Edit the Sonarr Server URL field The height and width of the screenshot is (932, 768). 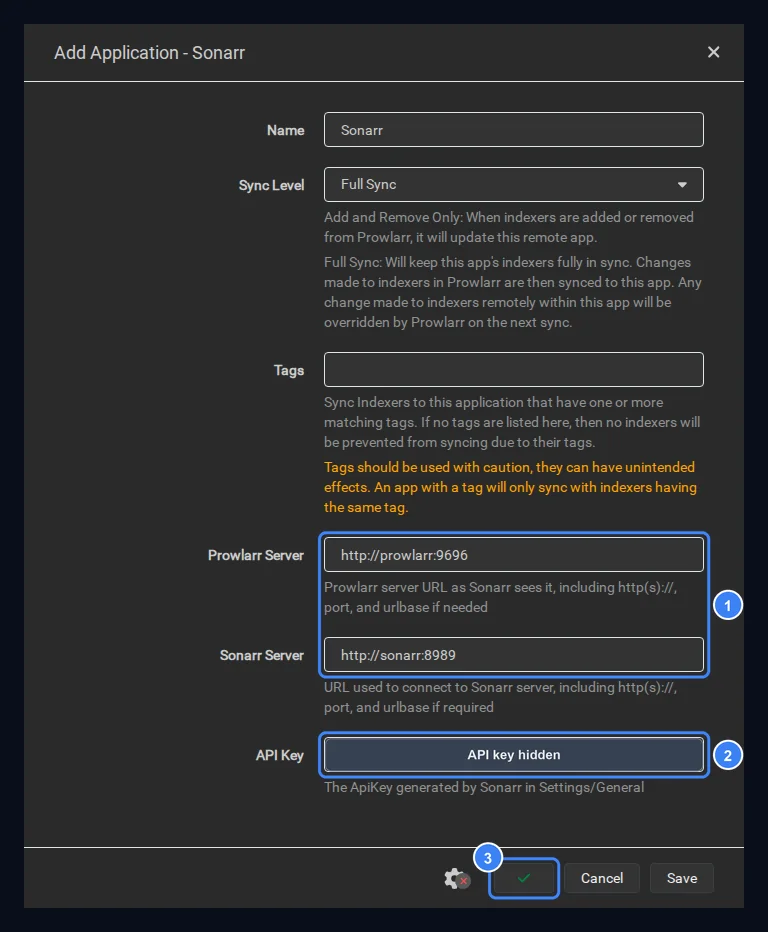pyautogui.click(x=514, y=654)
